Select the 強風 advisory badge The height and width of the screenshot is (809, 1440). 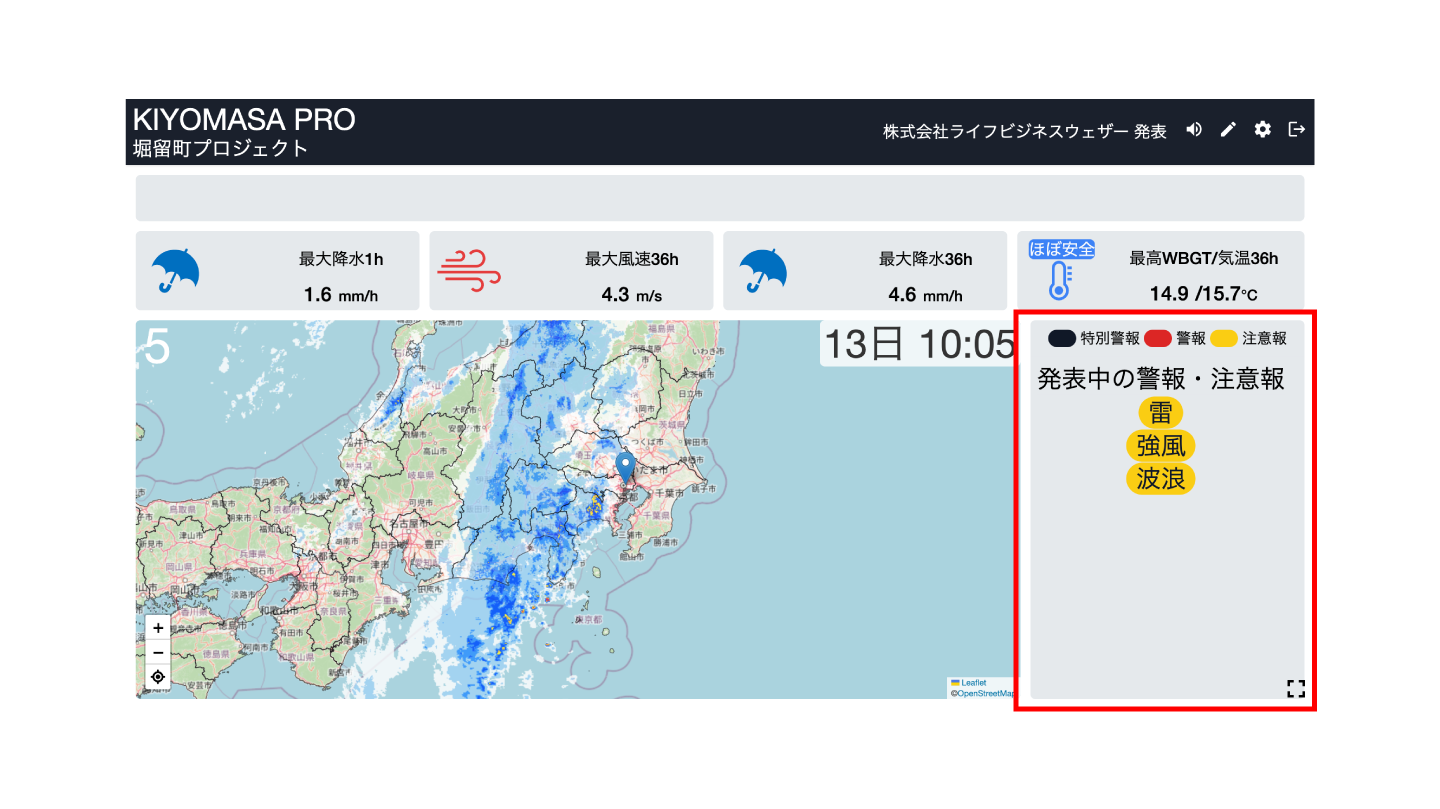point(1160,446)
